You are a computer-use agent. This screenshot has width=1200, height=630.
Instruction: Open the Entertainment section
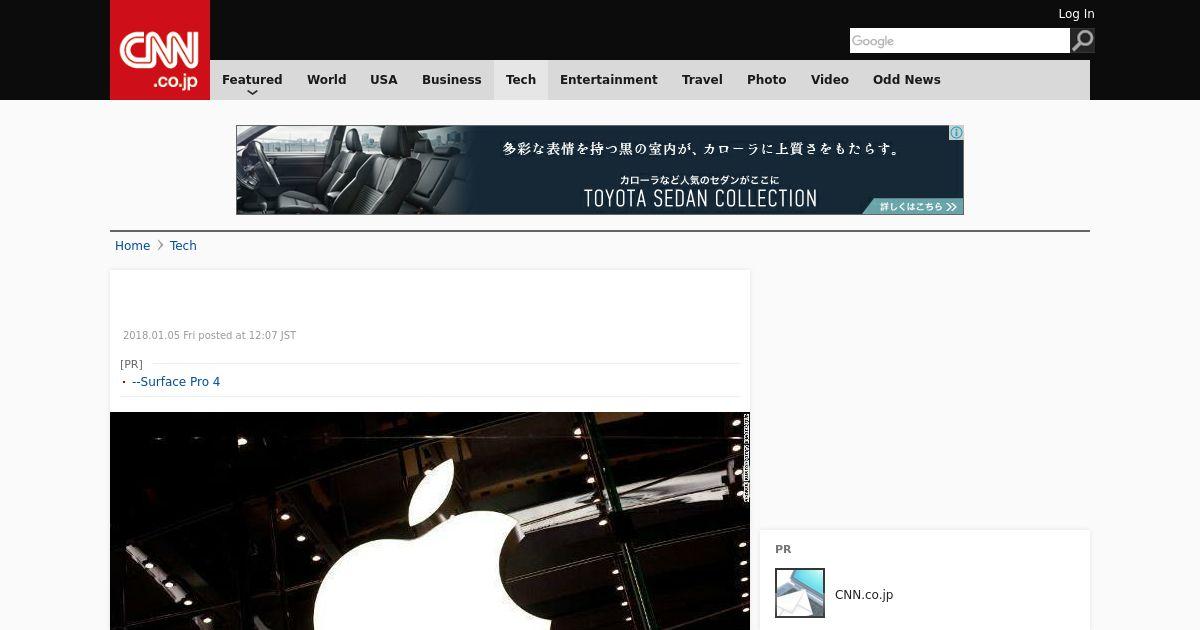(609, 80)
